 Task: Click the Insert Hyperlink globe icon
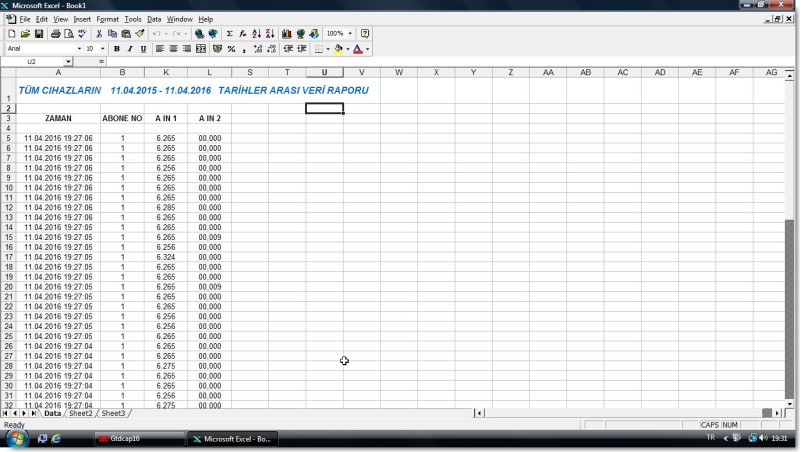[199, 34]
